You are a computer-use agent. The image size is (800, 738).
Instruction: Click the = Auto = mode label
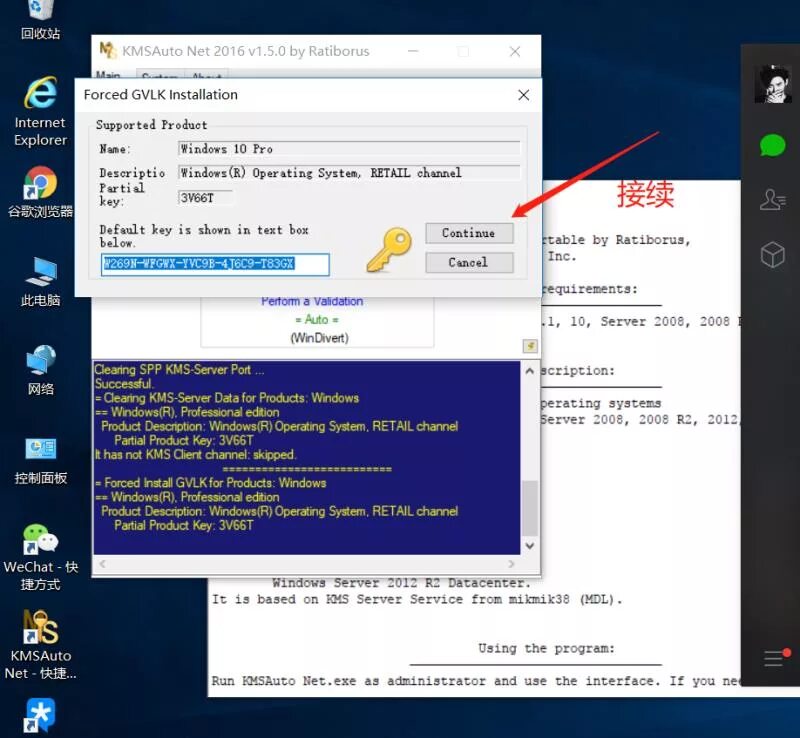(x=317, y=319)
